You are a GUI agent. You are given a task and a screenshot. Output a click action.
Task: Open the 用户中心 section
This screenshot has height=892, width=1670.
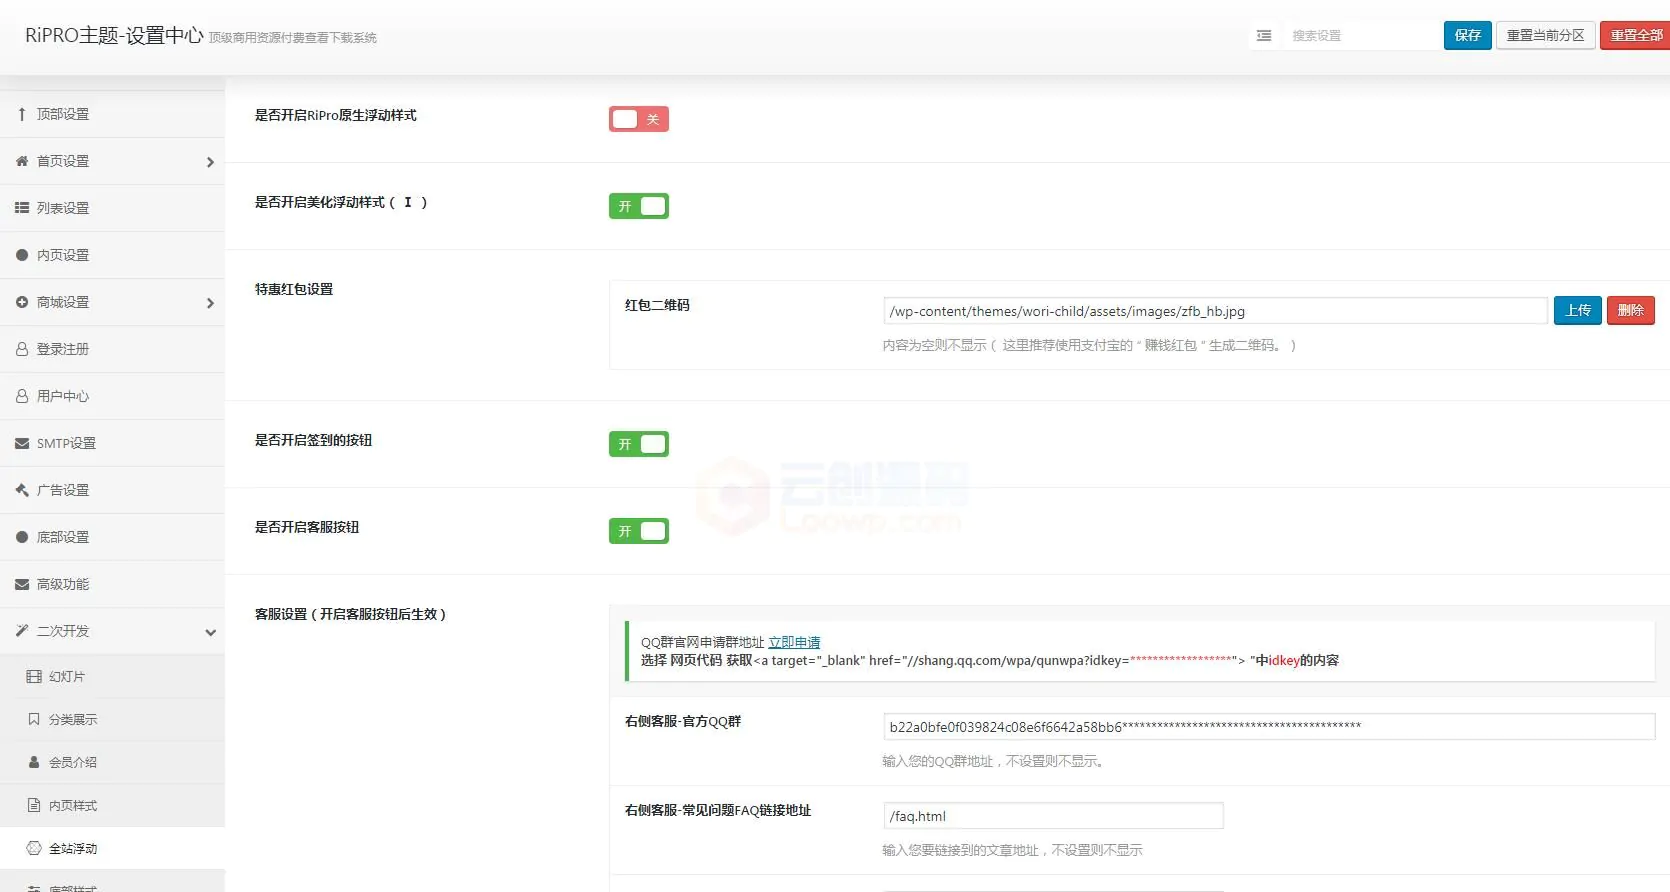[x=112, y=396]
